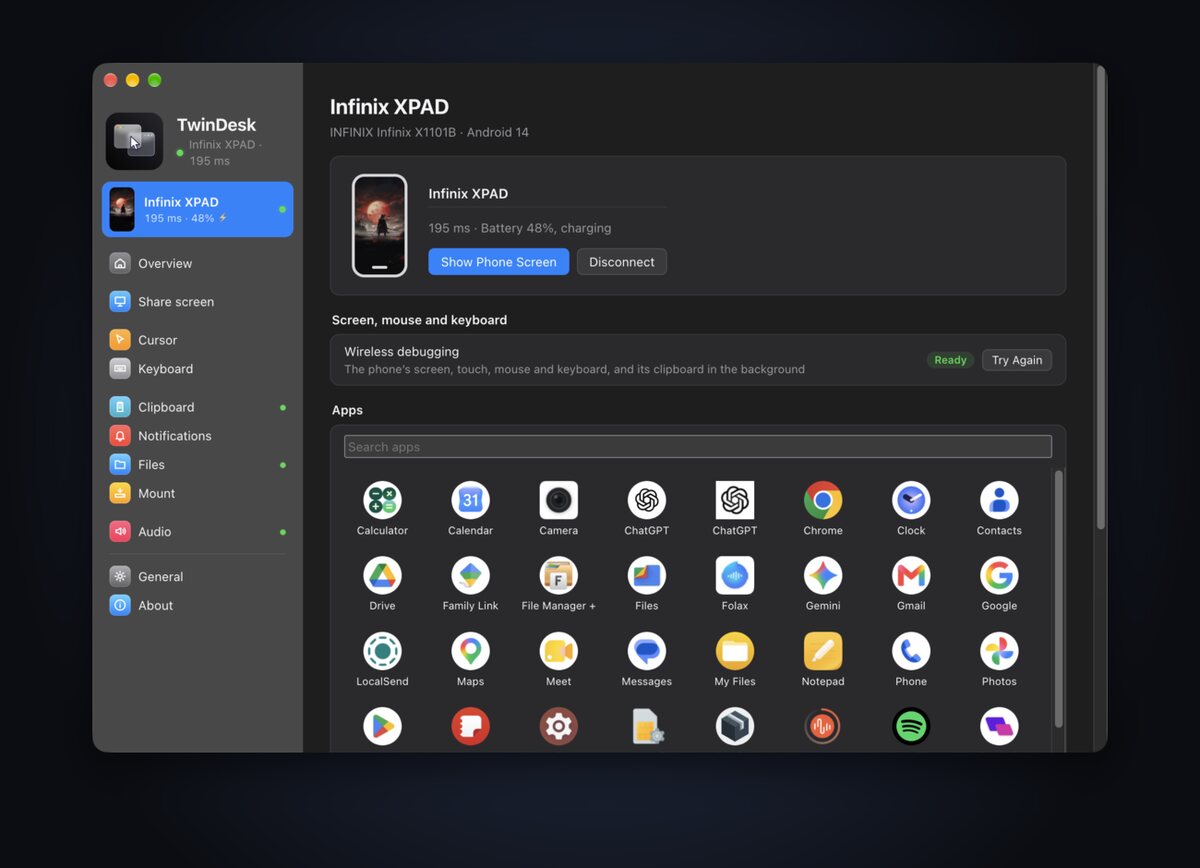Open the Clipboard section

coord(197,407)
